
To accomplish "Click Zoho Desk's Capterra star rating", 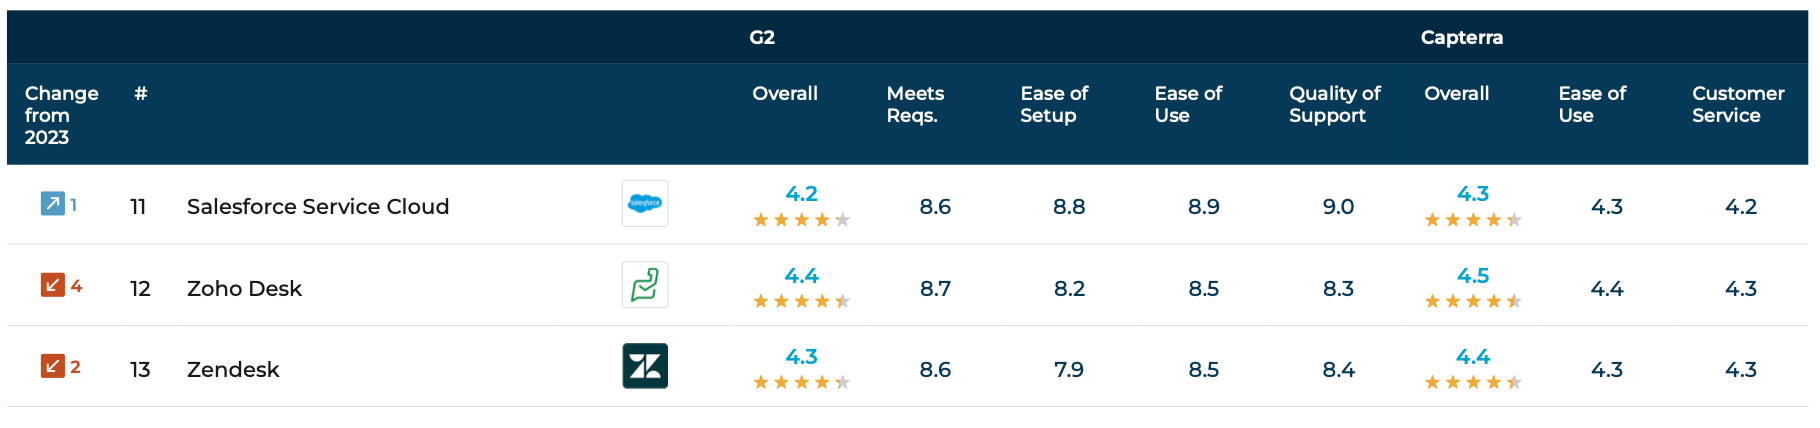I will pyautogui.click(x=1473, y=301).
